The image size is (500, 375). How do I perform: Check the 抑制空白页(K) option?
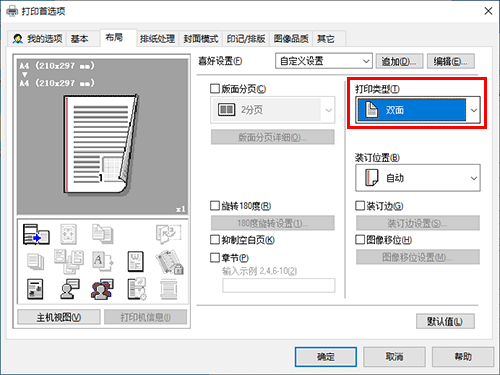[215, 239]
